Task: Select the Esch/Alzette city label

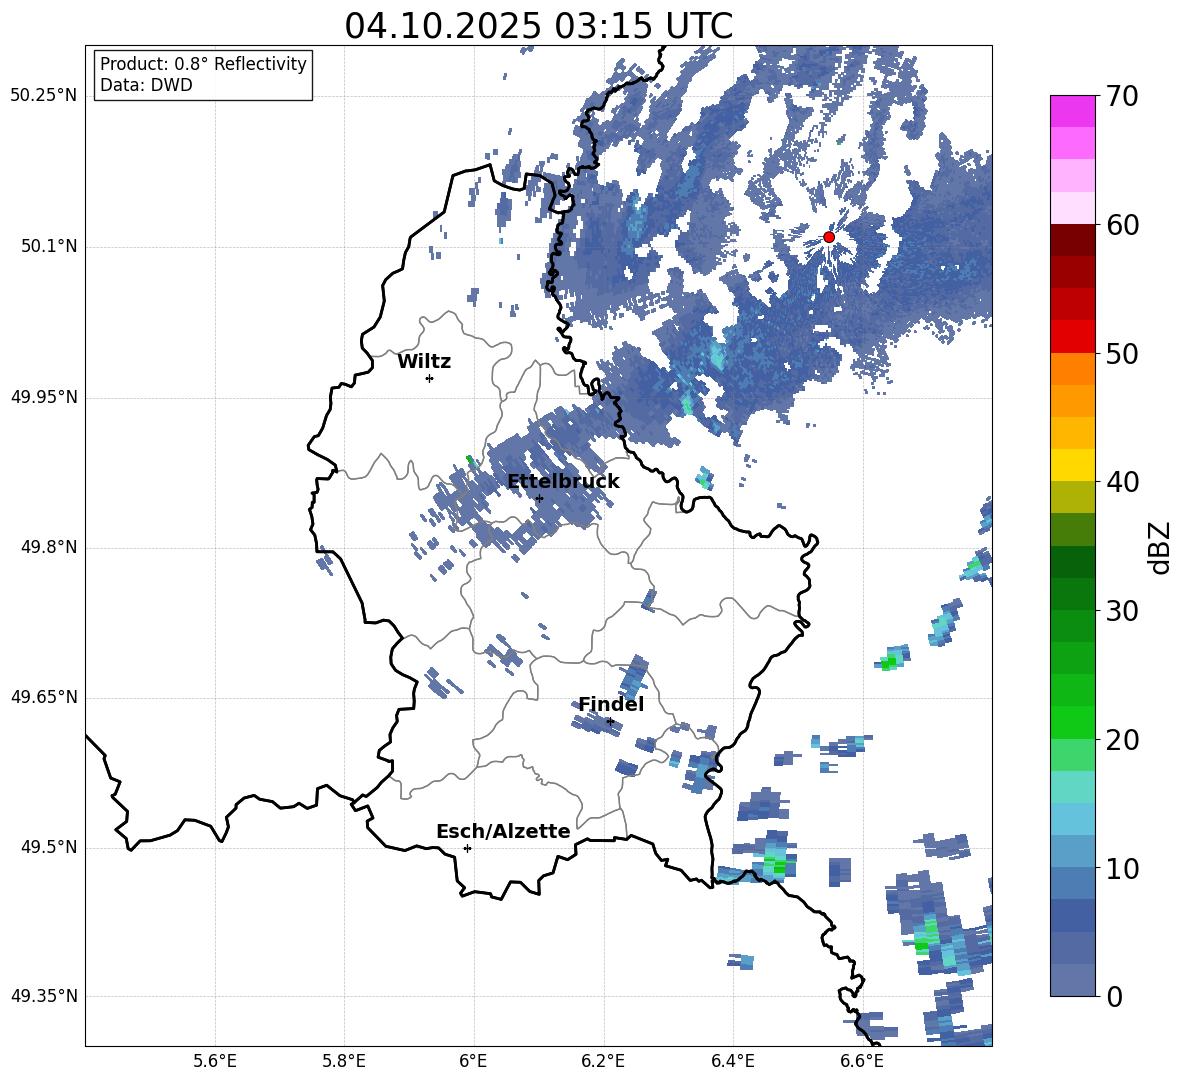Action: click(503, 831)
